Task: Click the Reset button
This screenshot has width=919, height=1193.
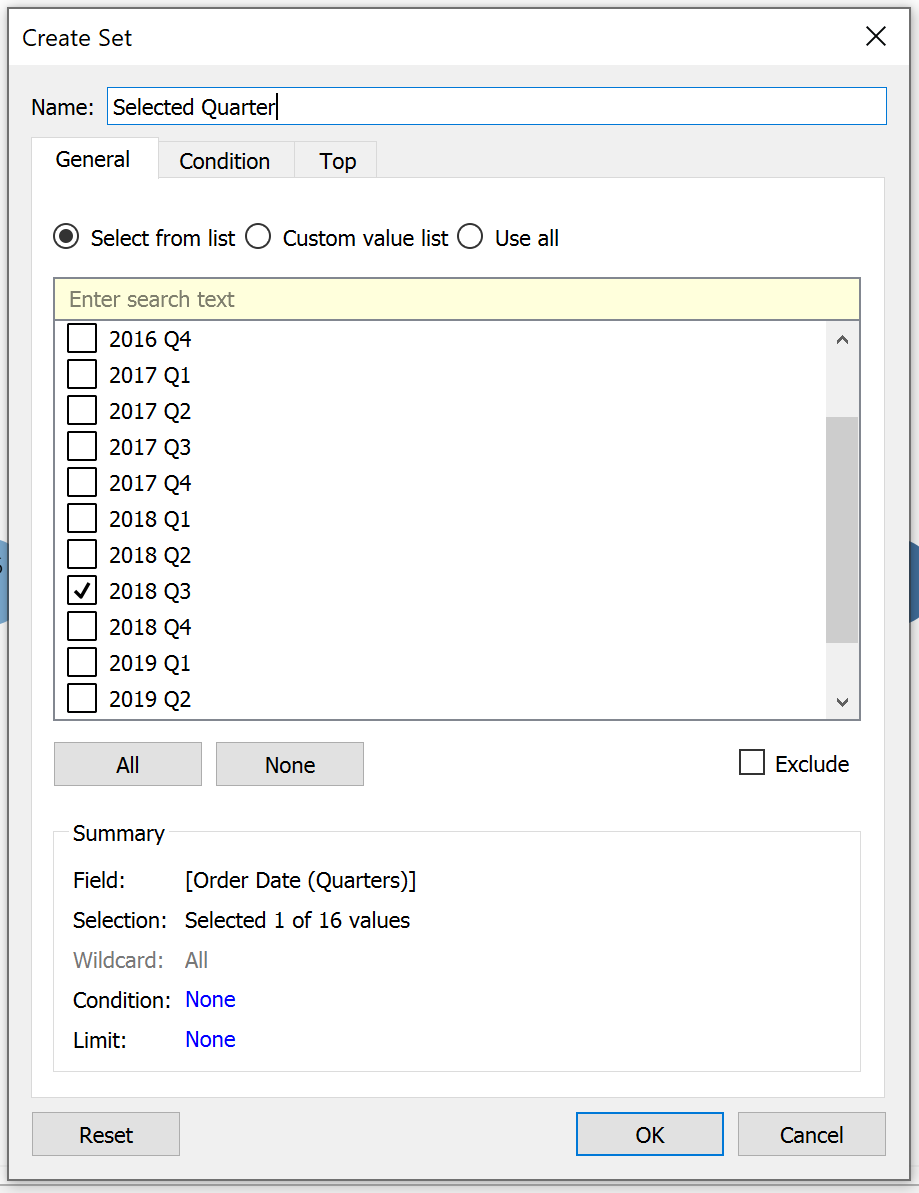Action: 106,1134
